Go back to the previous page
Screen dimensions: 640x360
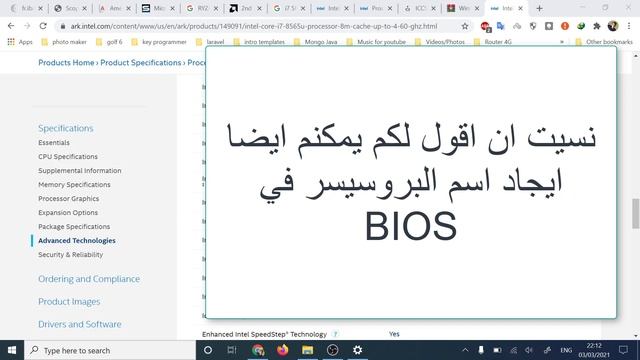tap(11, 26)
